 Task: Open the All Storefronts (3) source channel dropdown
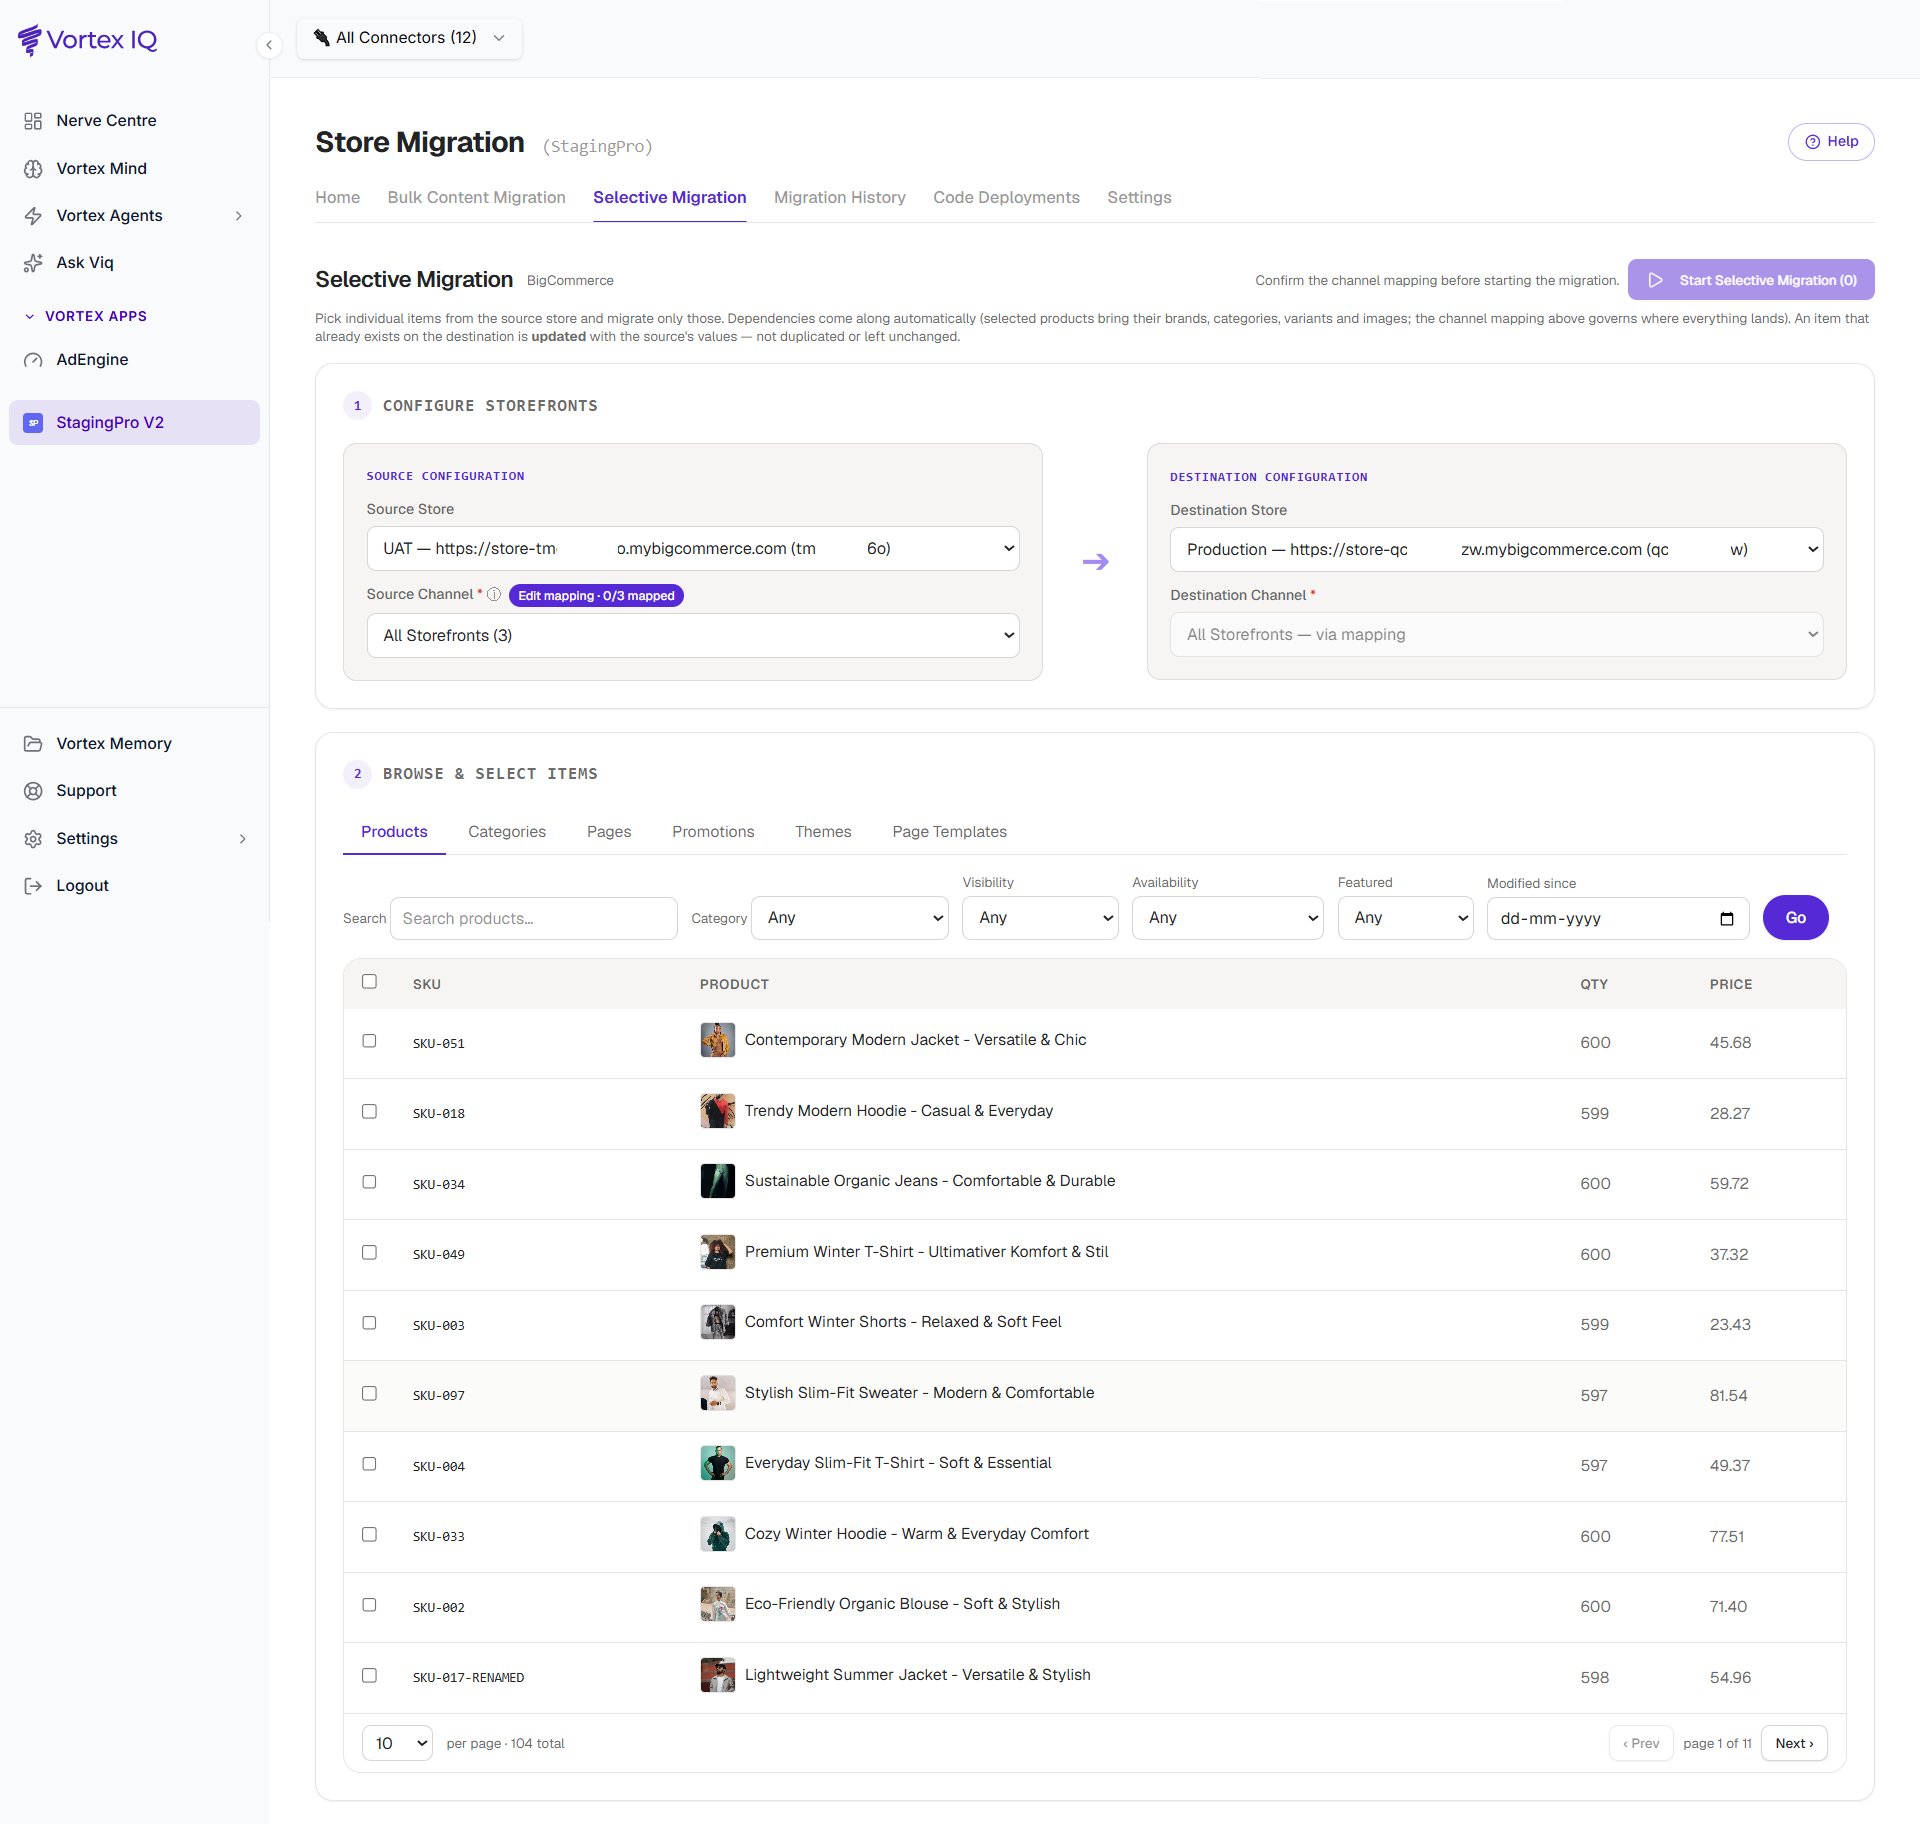tap(693, 636)
